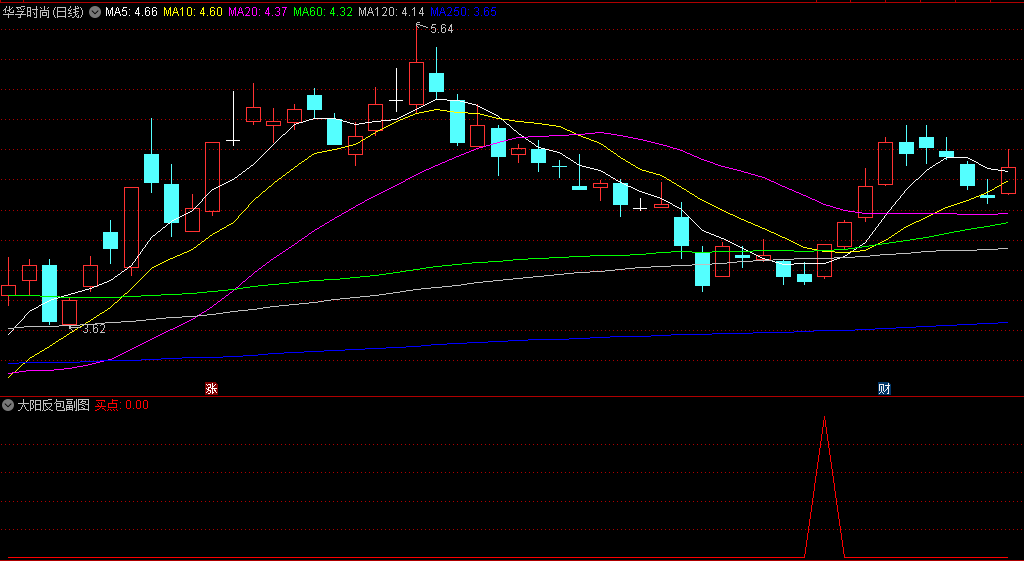Expand the 大阳反包副图 indicator dropdown arrow
Screen dimensions: 1024x561
tap(8, 405)
